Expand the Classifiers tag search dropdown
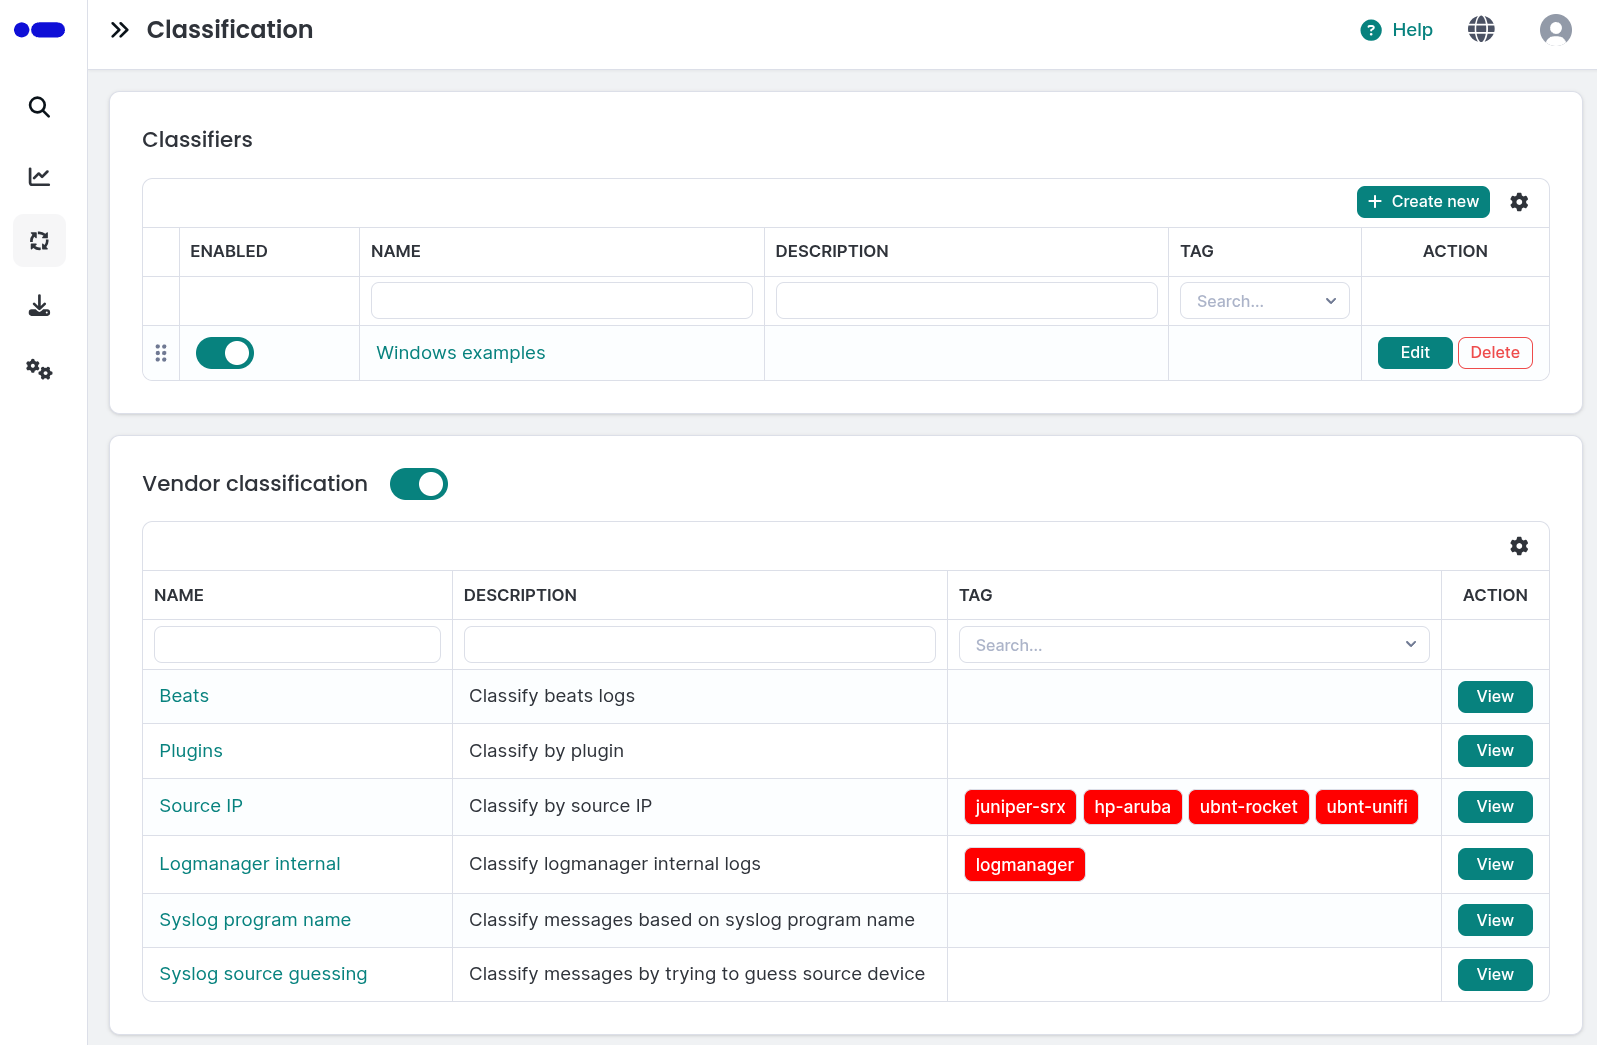 pyautogui.click(x=1264, y=301)
